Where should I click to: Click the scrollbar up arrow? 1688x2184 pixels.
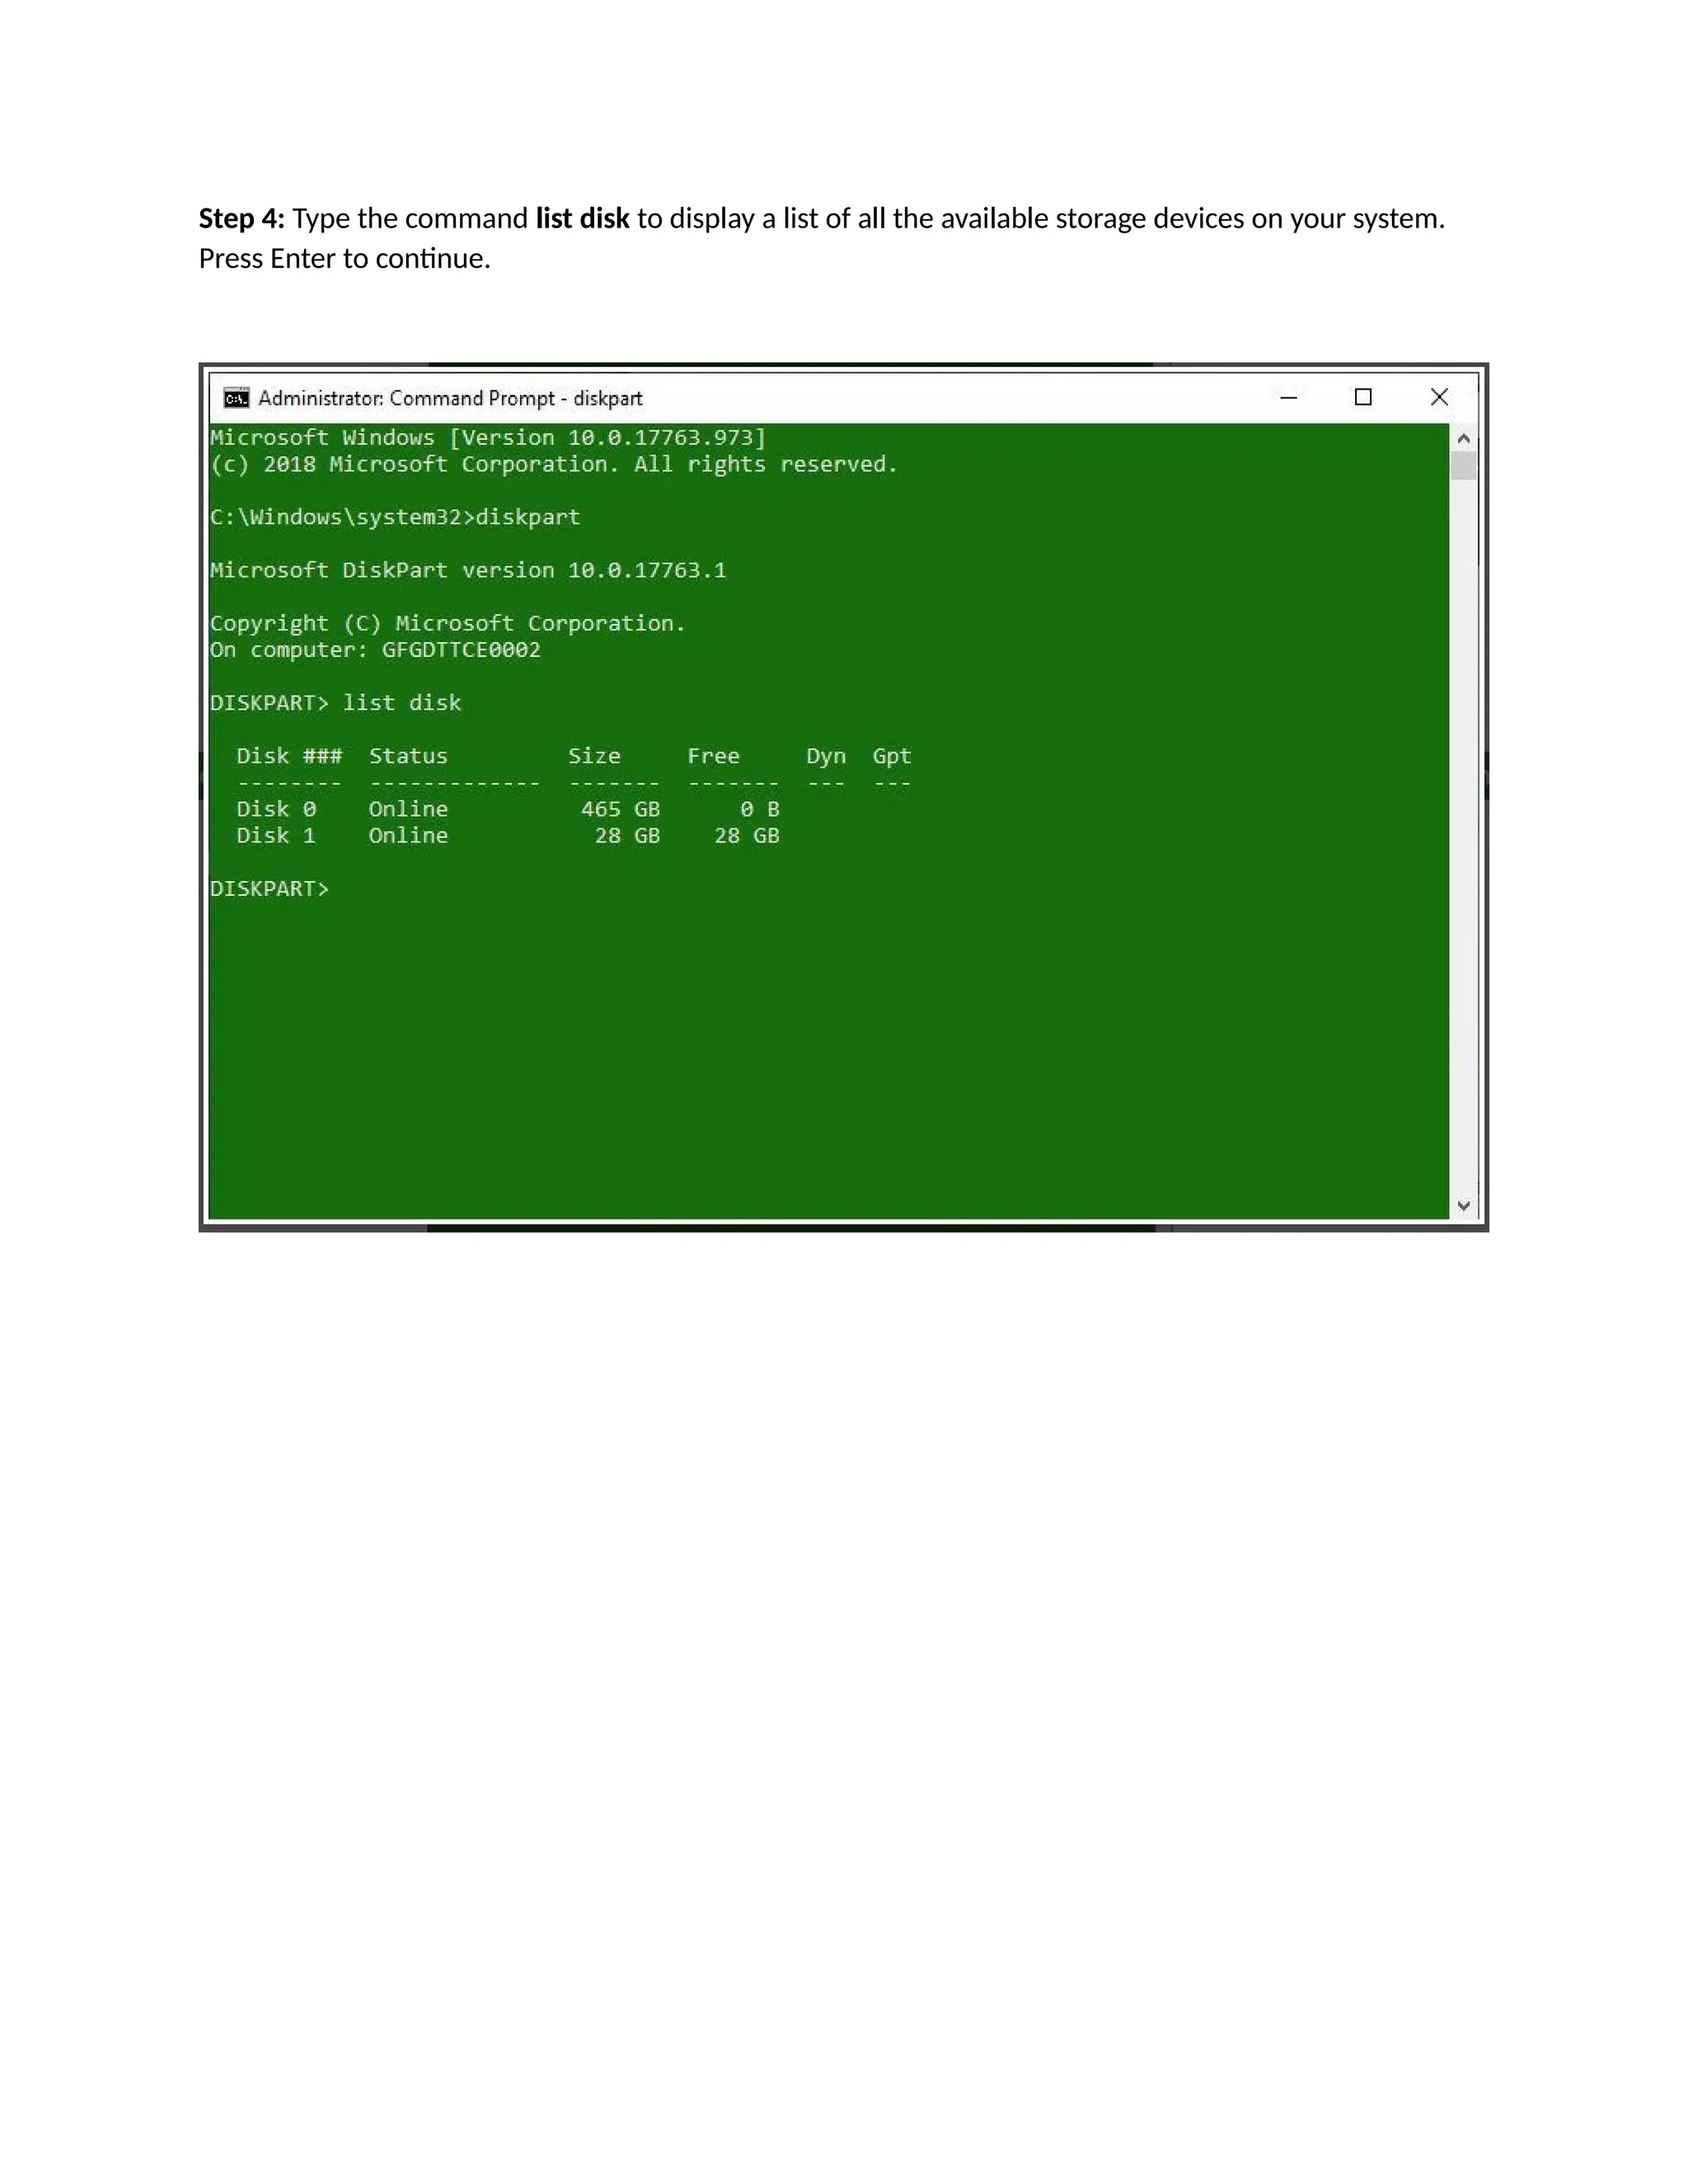(1463, 438)
